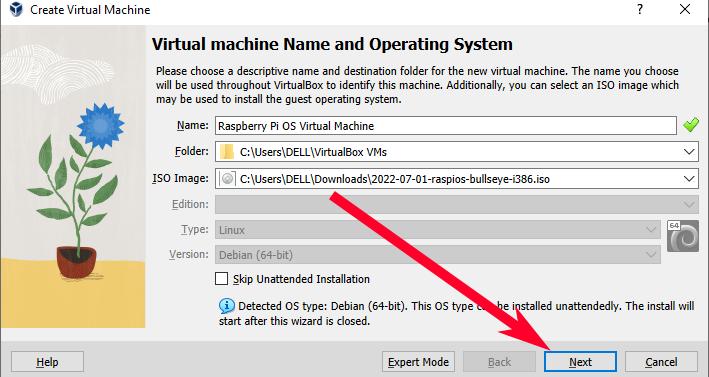Click the VirtualBox cube icon in title bar
Image resolution: width=709 pixels, height=377 pixels.
[x=16, y=9]
